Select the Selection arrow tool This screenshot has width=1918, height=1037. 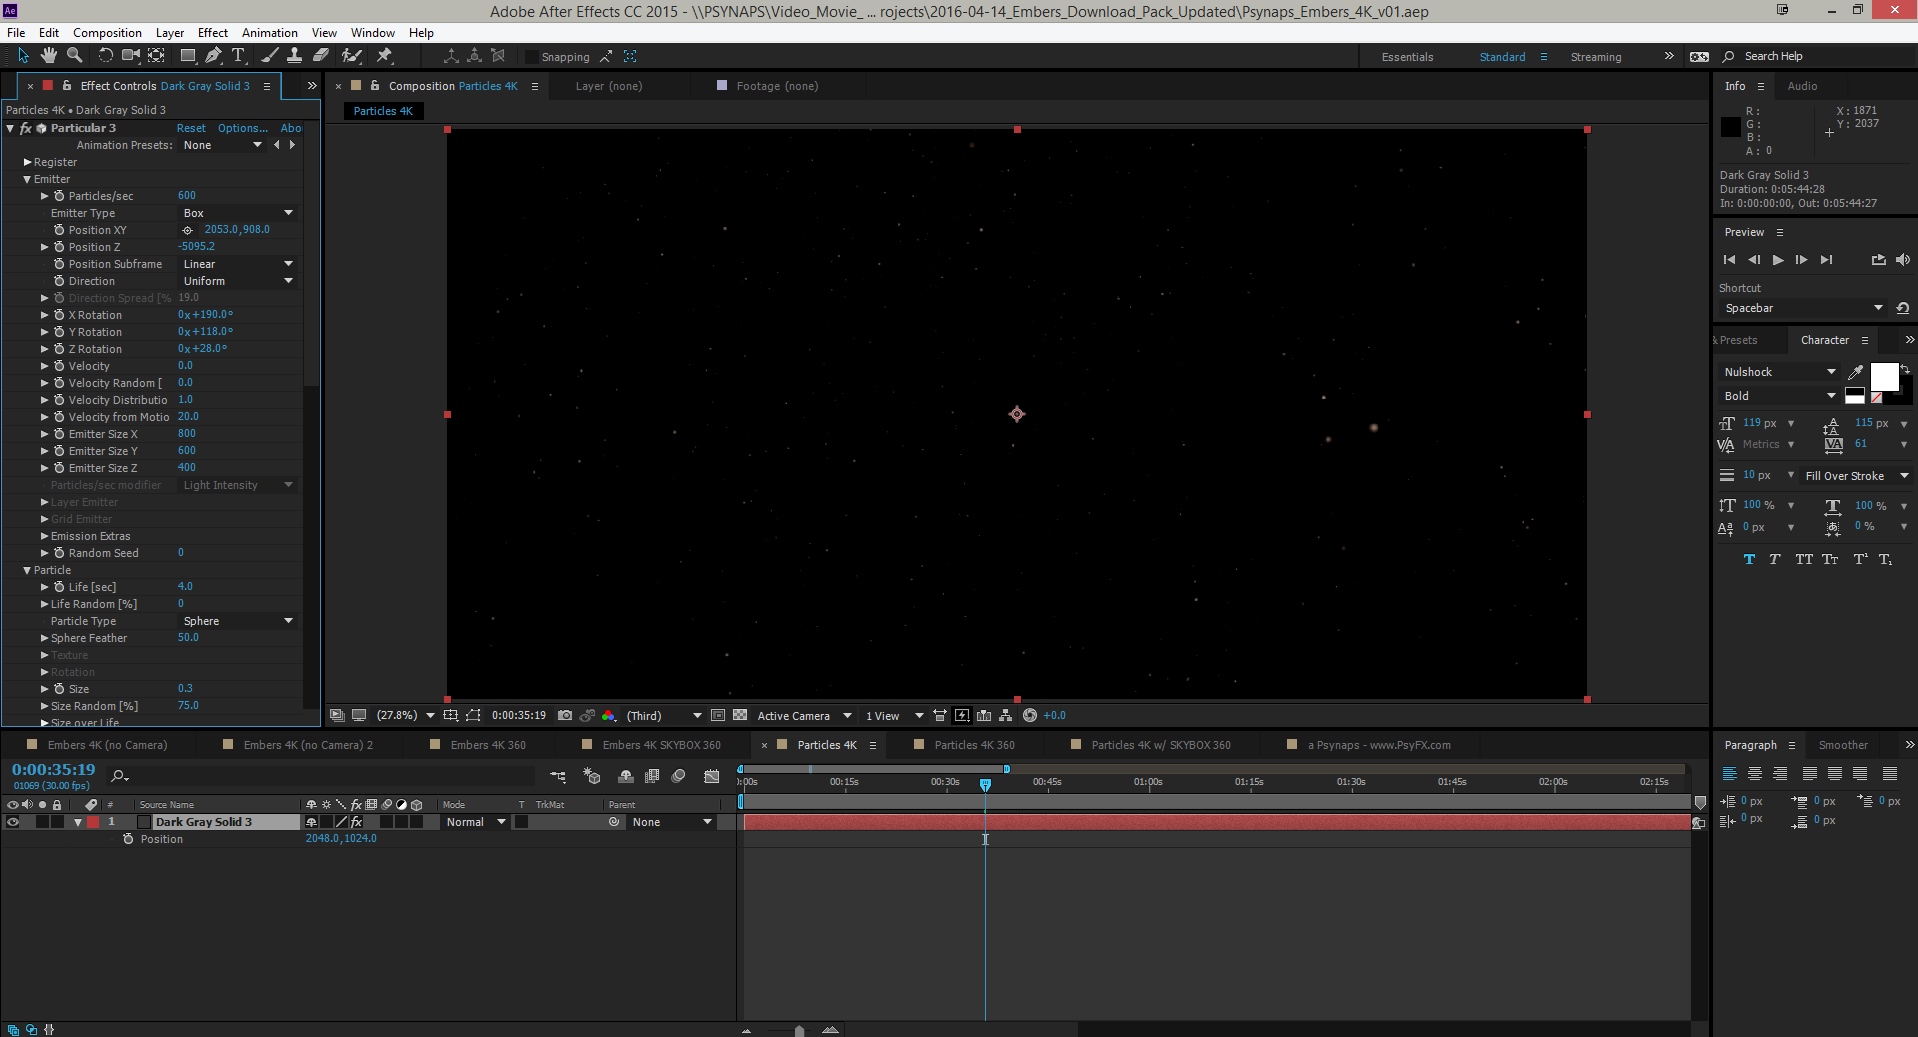coord(24,56)
